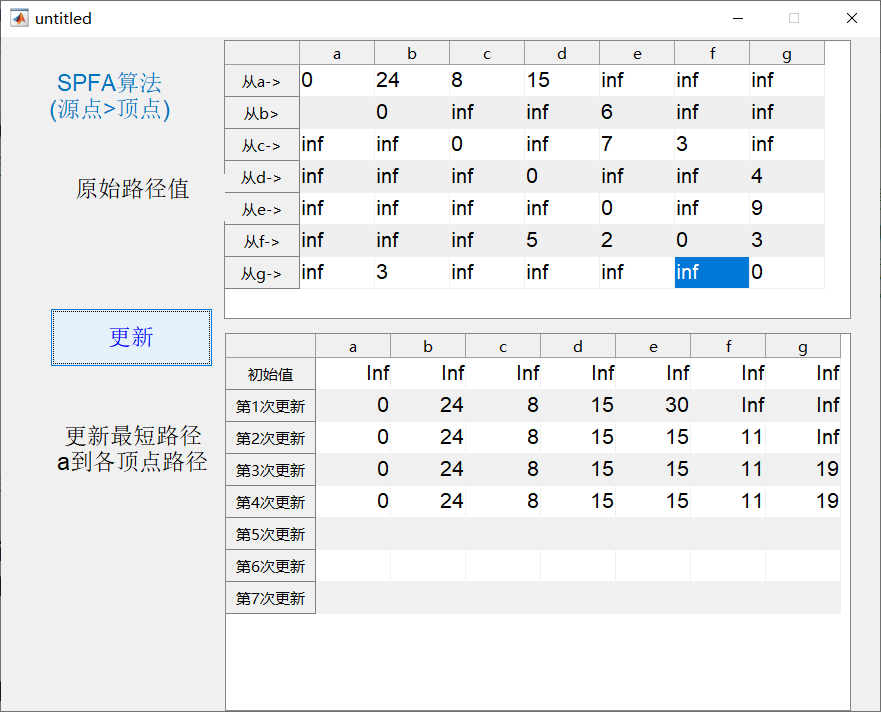Select the row header 从a-> in top table
881x712 pixels.
pos(261,81)
